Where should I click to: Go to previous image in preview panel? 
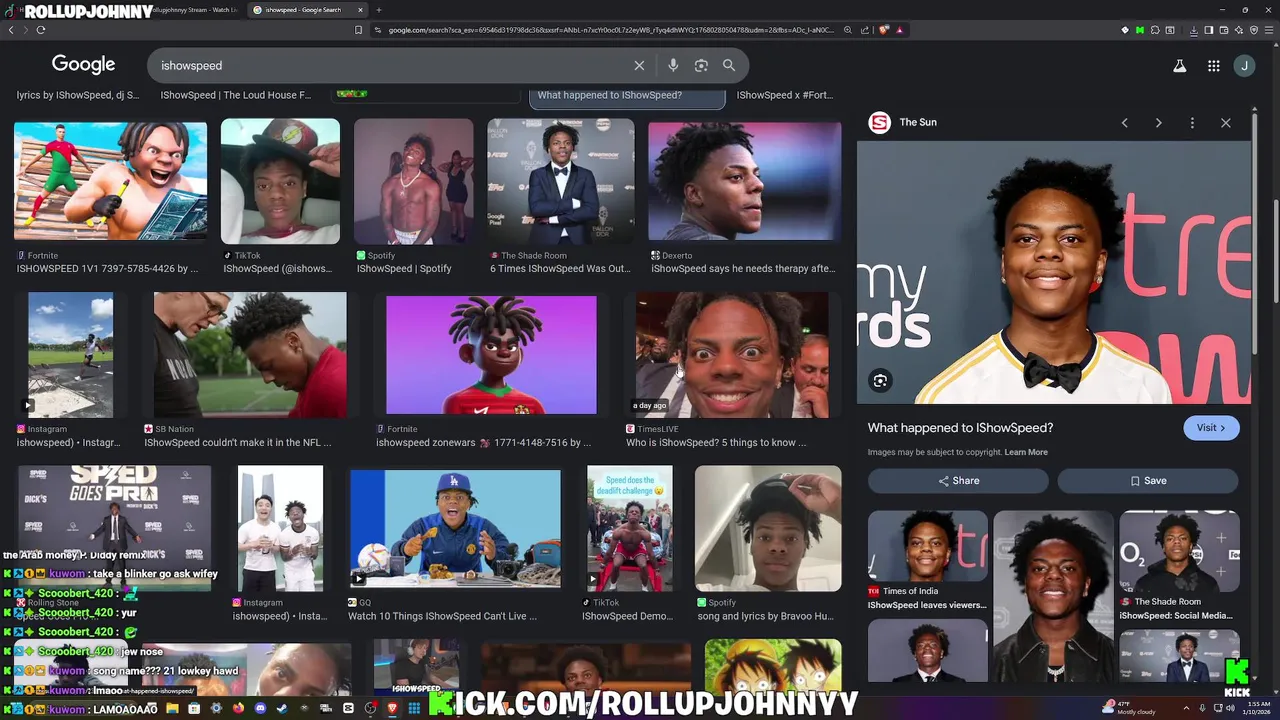tap(1125, 122)
